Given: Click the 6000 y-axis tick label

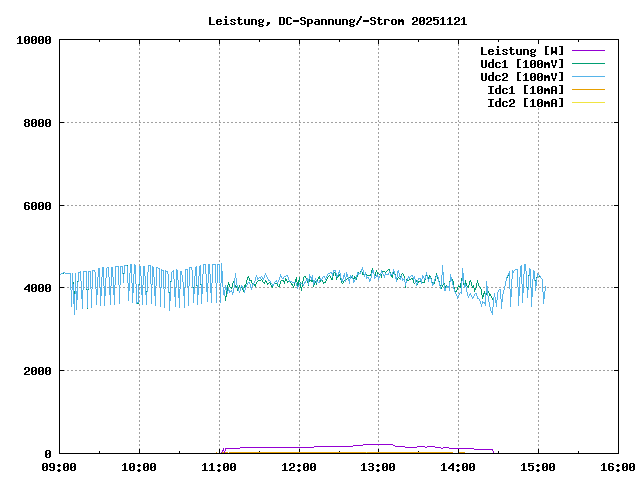Looking at the screenshot, I should click(37, 206).
